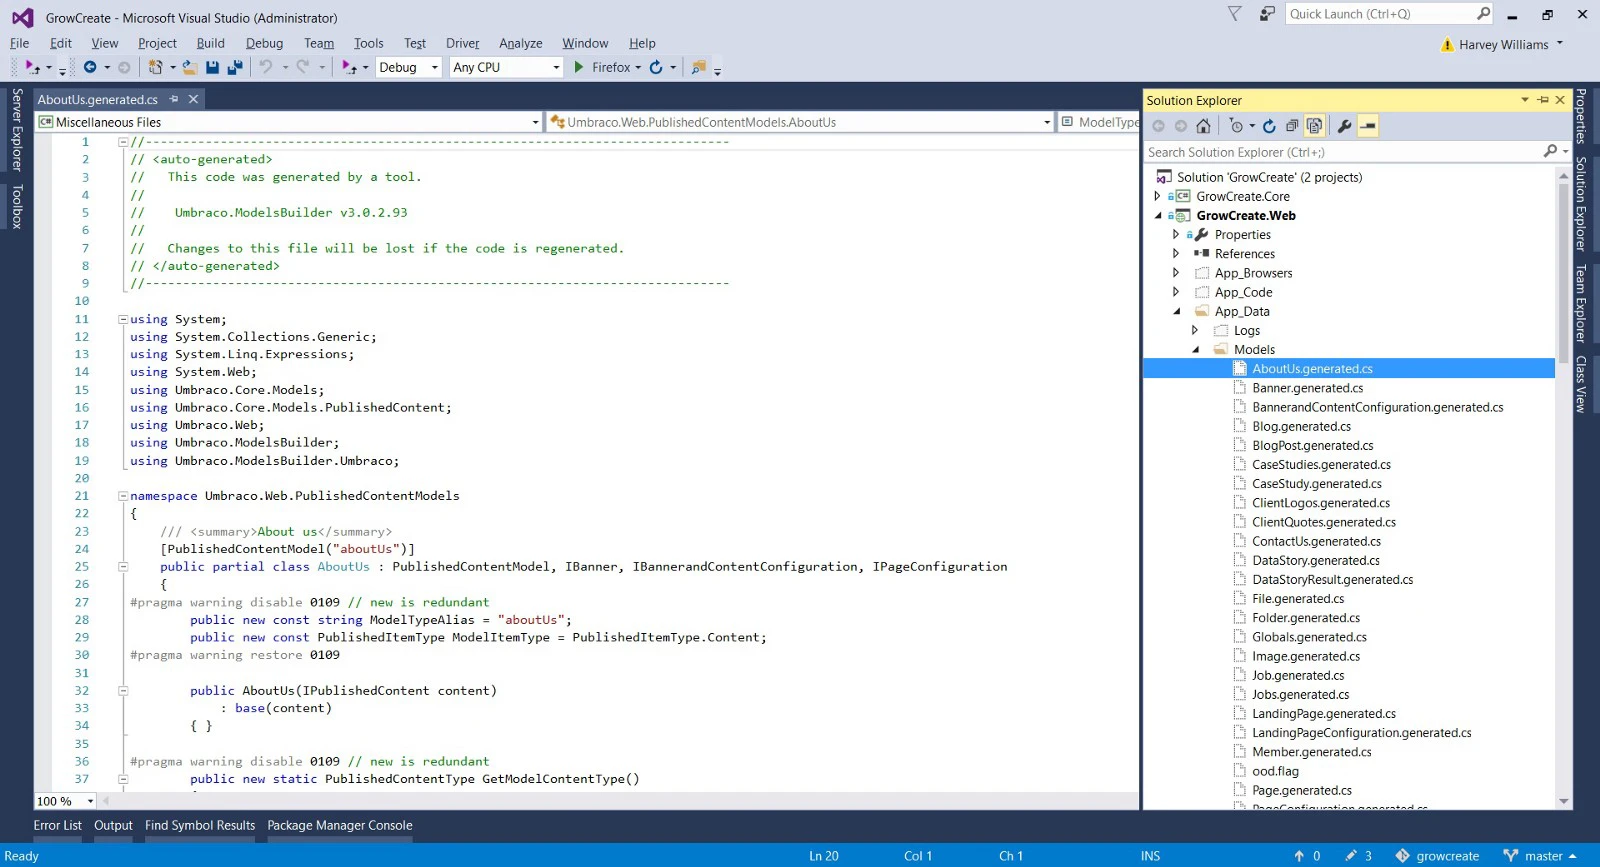
Task: Click the Navigate Backward arrow icon
Action: click(90, 67)
